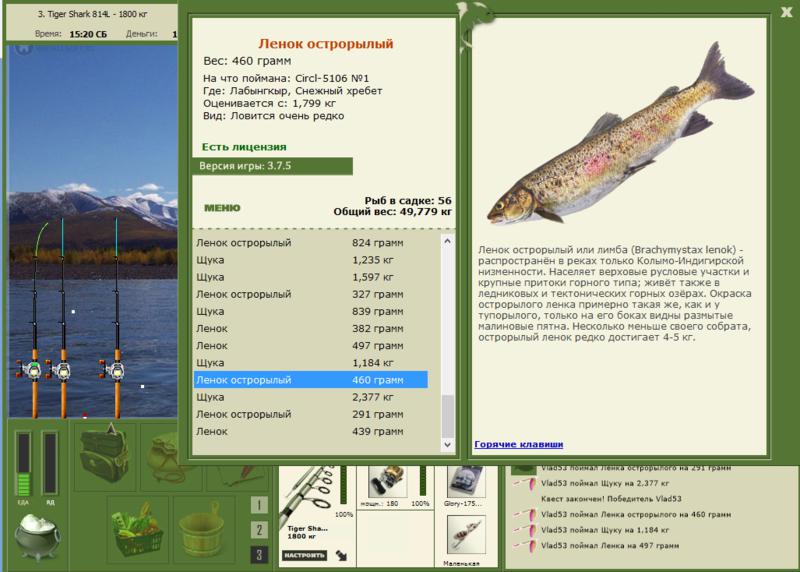Click the Glory-175 line thumbnail
The height and width of the screenshot is (572, 800).
[x=464, y=482]
